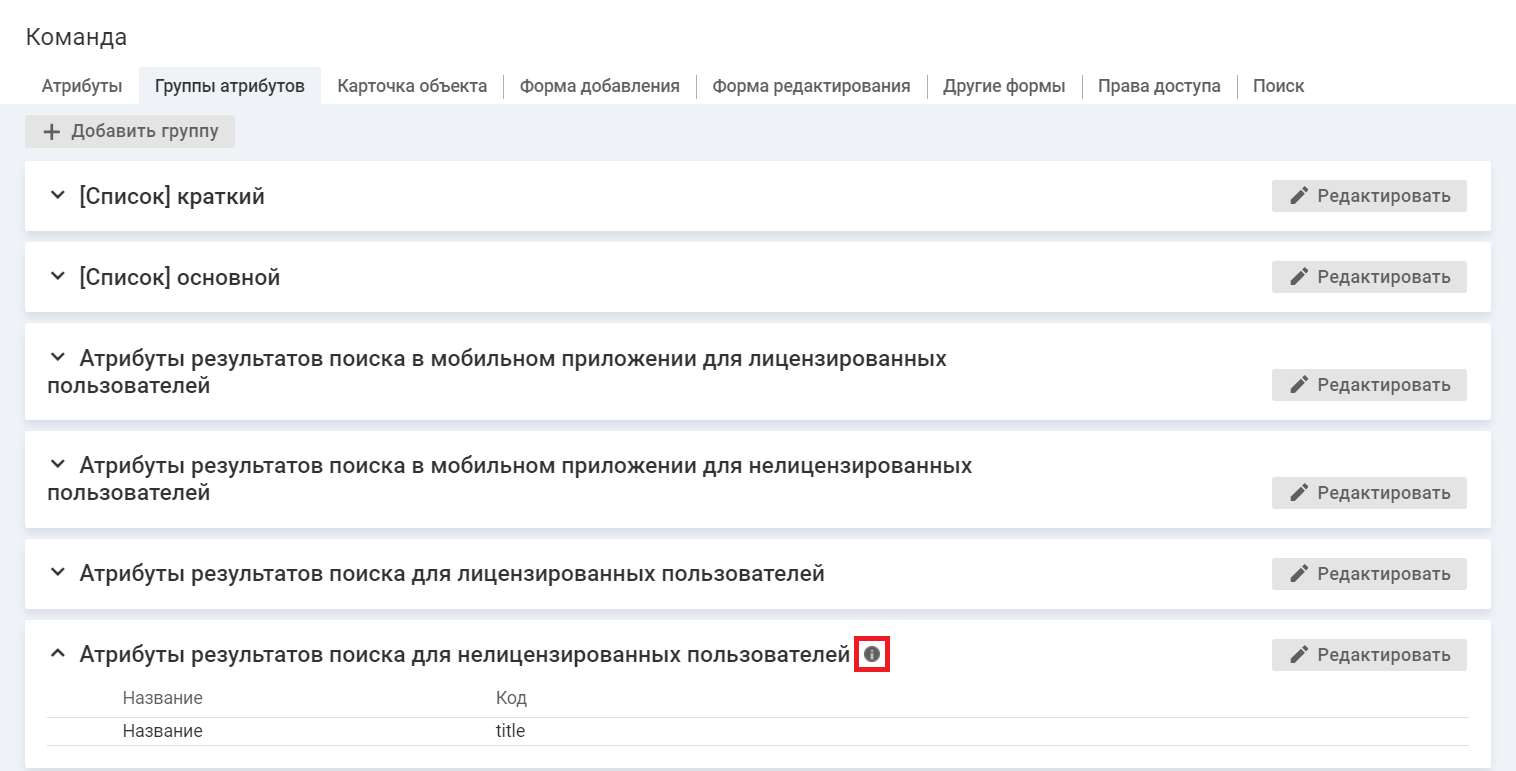Image resolution: width=1516 pixels, height=771 pixels.
Task: Open the Карточка объекта tab
Action: (412, 86)
